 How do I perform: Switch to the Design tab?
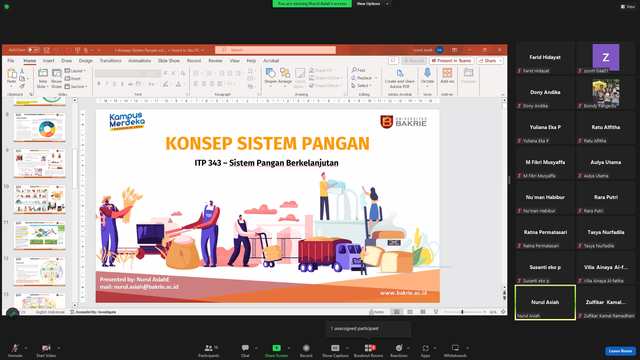pos(86,60)
